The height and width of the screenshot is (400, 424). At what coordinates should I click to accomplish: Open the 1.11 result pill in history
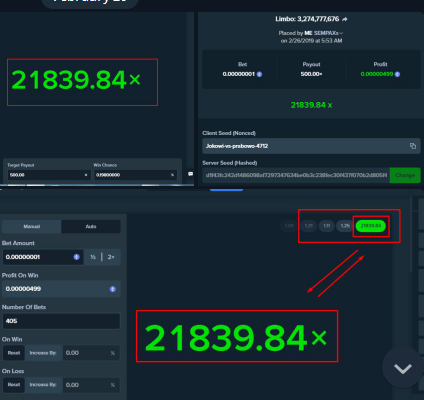[x=327, y=226]
